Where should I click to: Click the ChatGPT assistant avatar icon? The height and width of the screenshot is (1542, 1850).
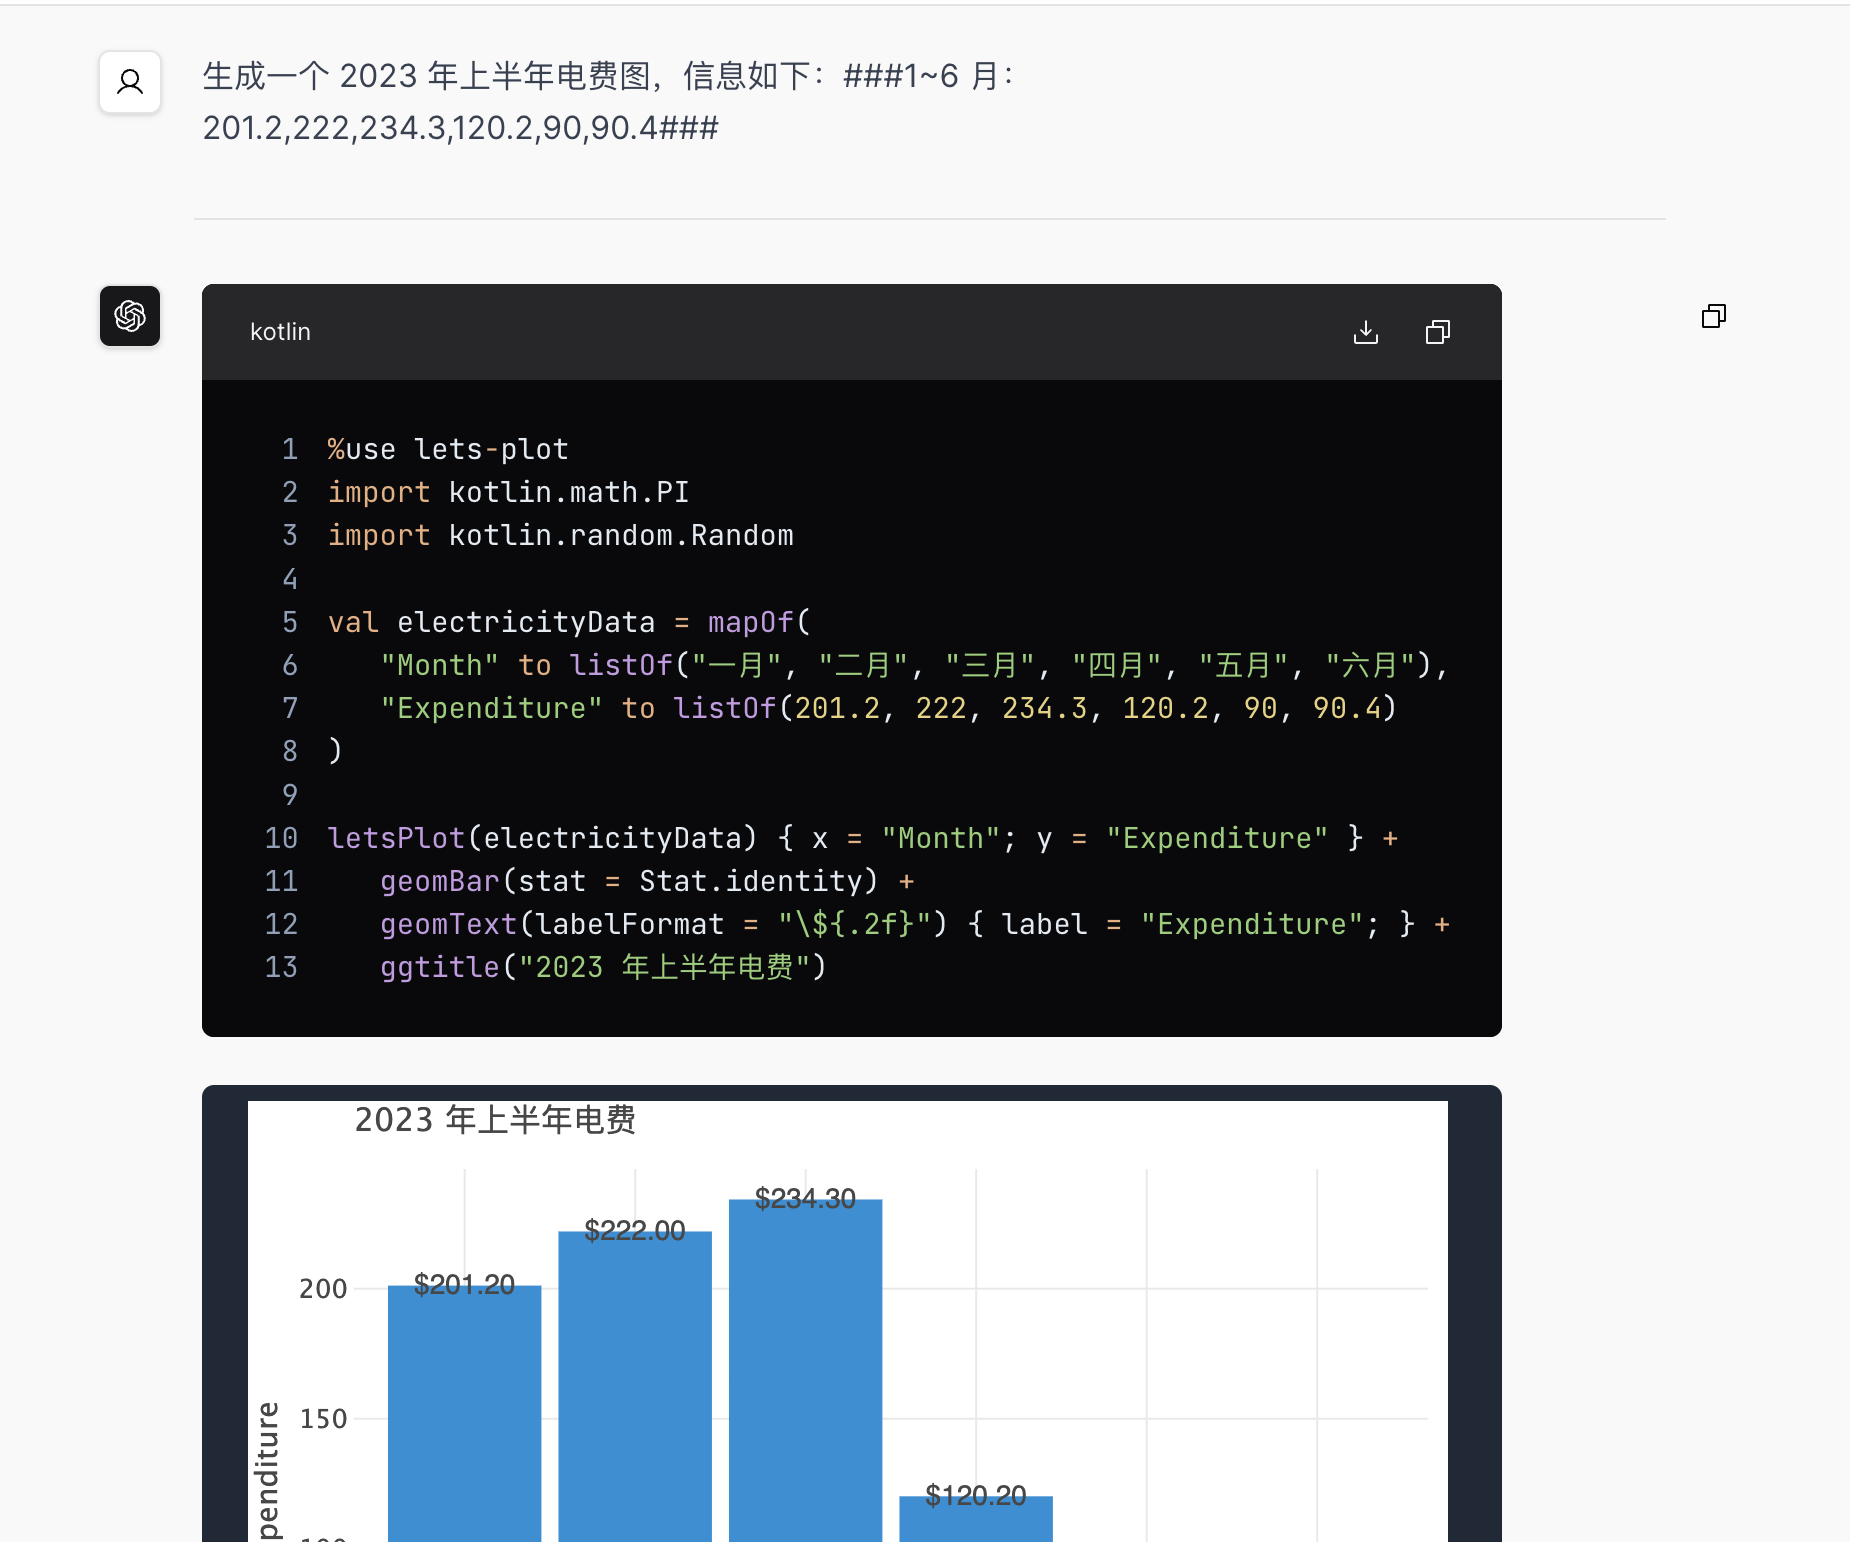130,316
